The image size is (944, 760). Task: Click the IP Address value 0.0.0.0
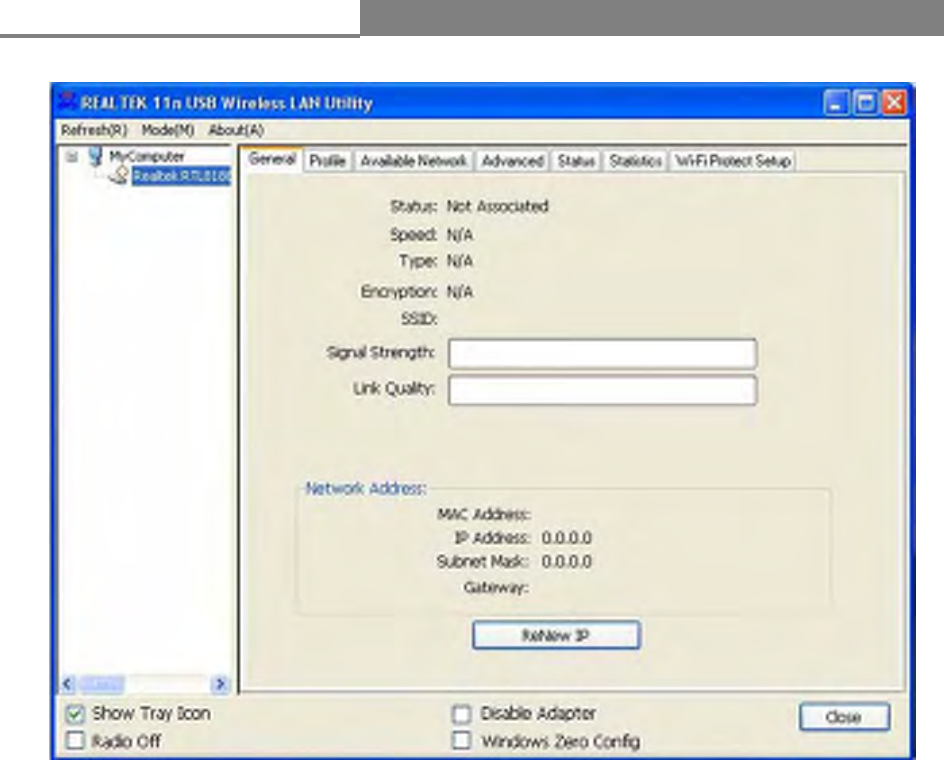(567, 538)
